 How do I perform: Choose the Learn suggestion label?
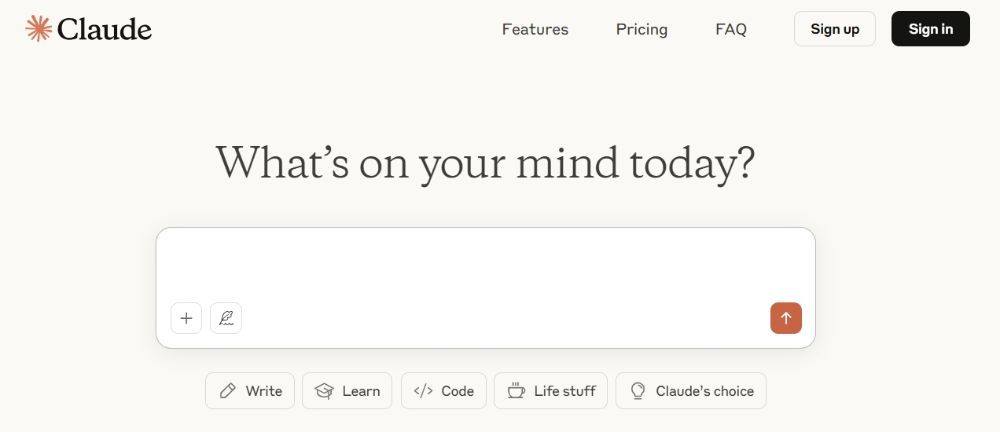361,391
